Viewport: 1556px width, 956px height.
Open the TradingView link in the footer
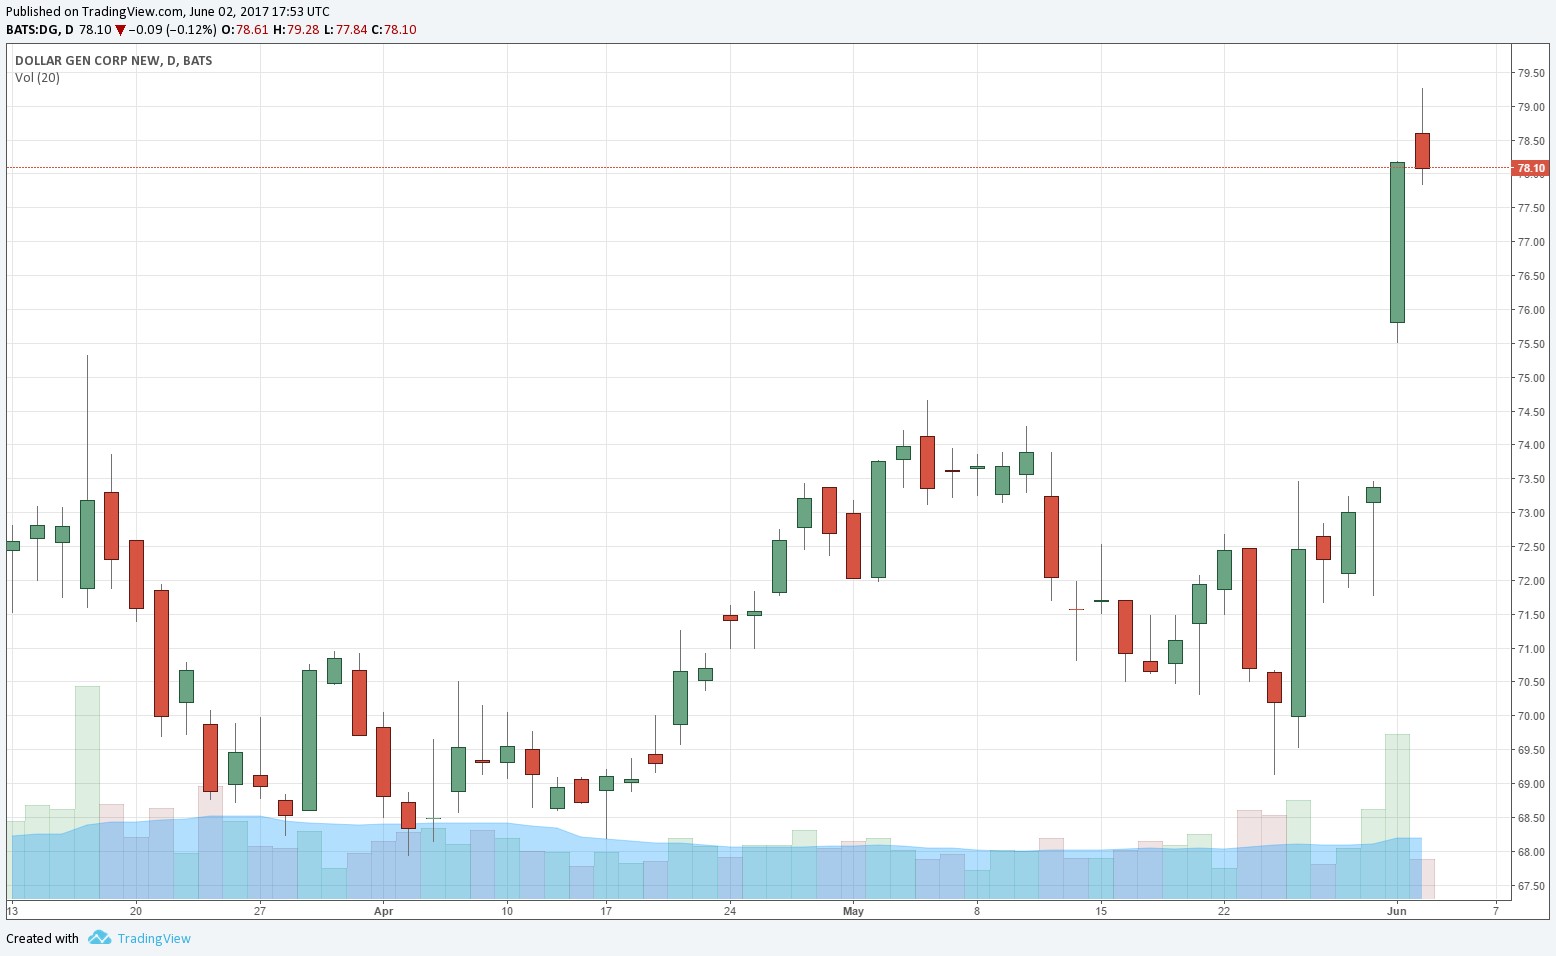(x=153, y=938)
